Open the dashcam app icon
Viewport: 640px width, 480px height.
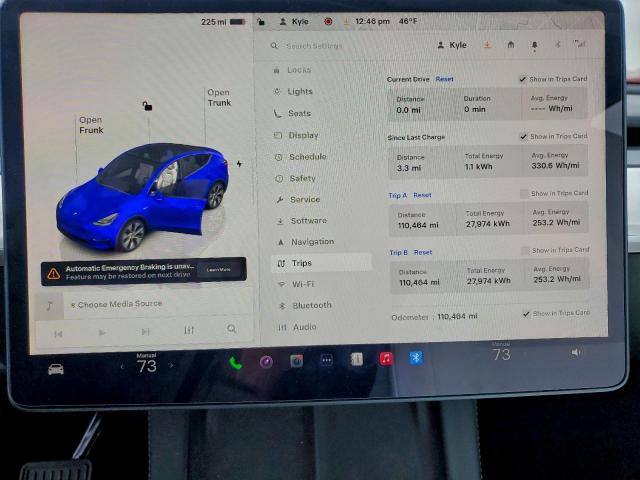click(296, 361)
